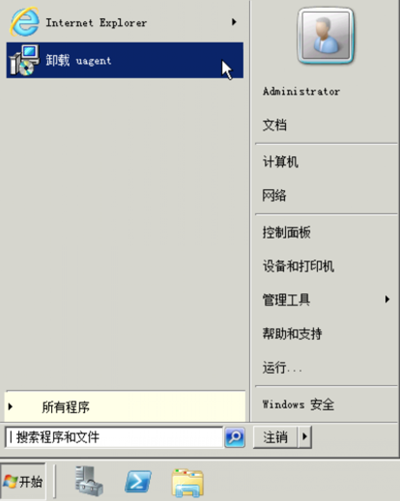This screenshot has width=400, height=501.
Task: Open 网络 from the right pane
Action: tap(274, 195)
